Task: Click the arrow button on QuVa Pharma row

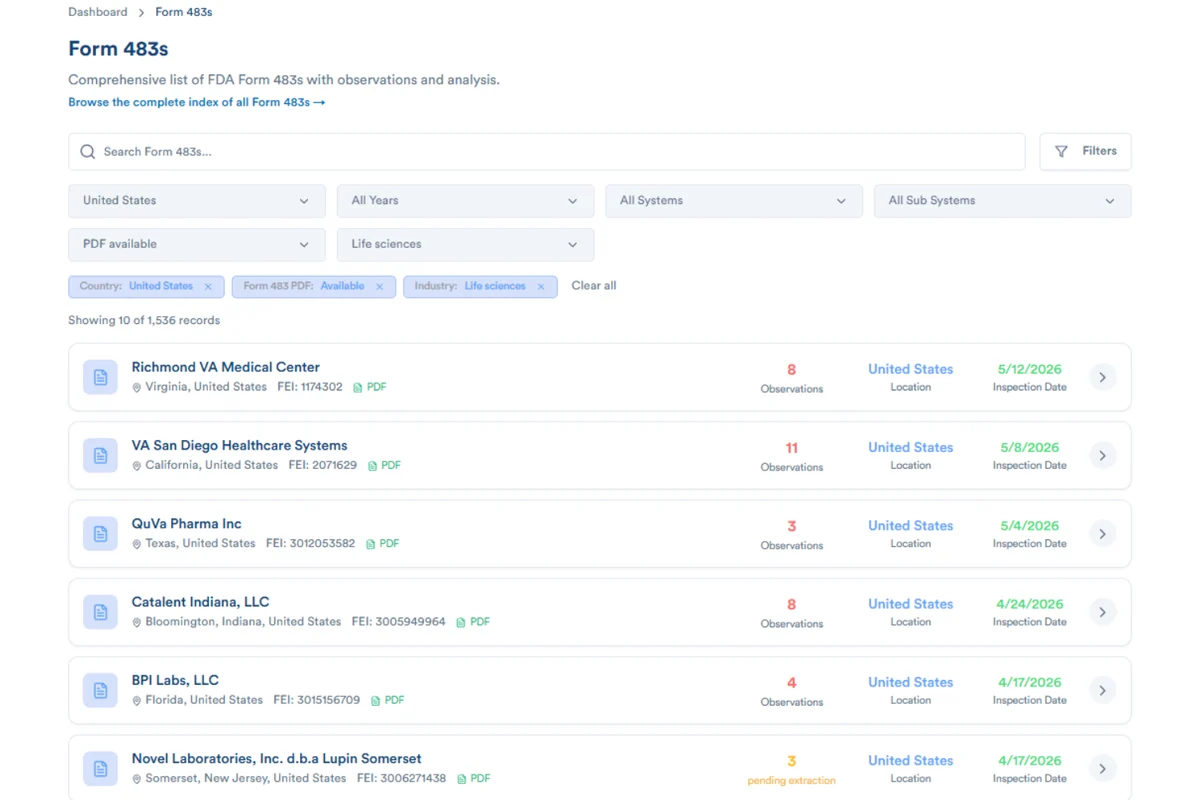Action: tap(1102, 534)
